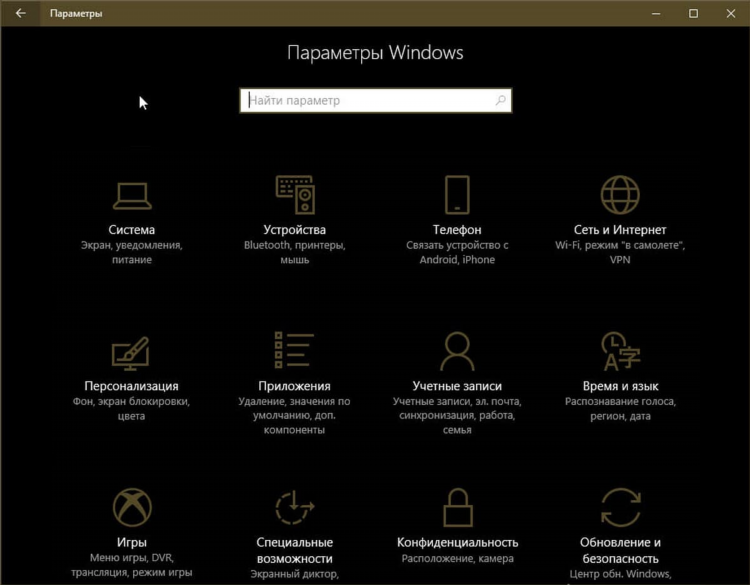The width and height of the screenshot is (750, 585).
Task: Open the Учетные записи person icon
Action: (457, 352)
